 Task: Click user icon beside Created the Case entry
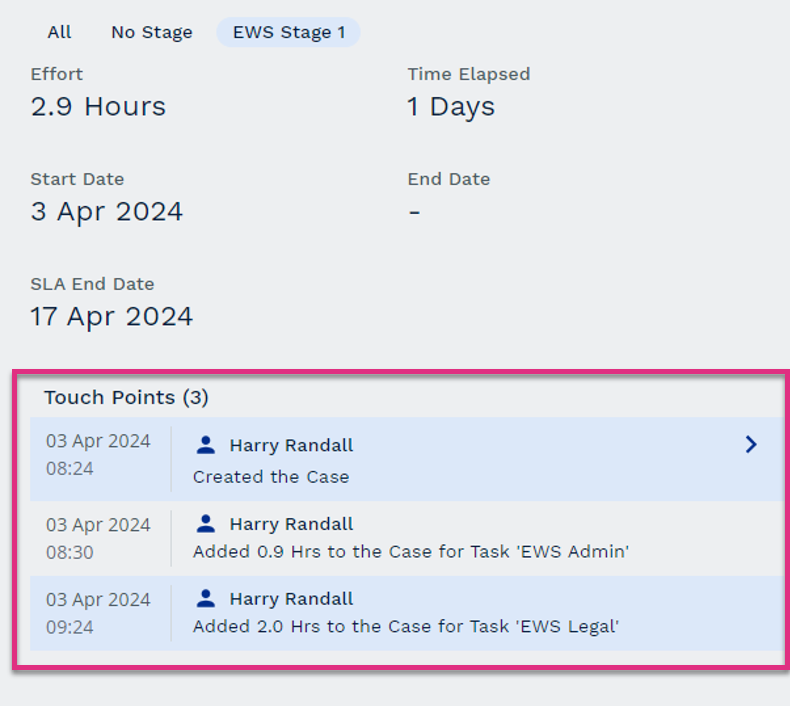pos(206,445)
